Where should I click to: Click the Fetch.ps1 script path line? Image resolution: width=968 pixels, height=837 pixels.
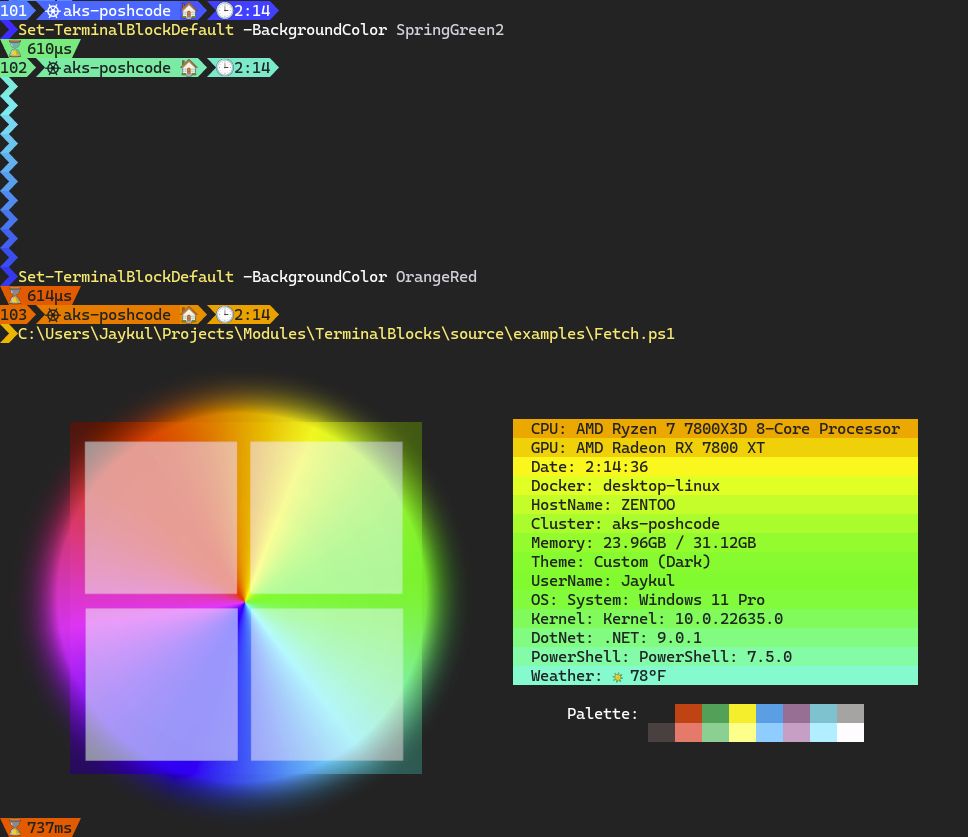pyautogui.click(x=346, y=334)
